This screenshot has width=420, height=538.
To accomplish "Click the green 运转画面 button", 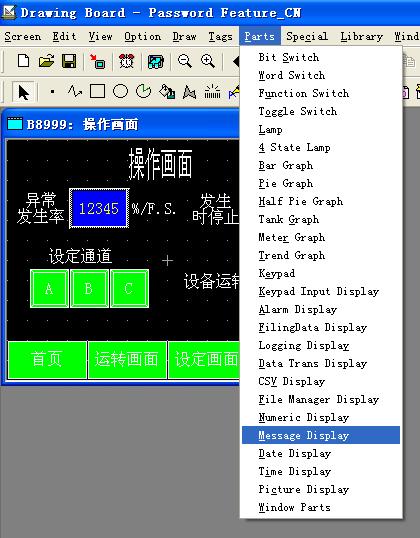I will pos(127,360).
